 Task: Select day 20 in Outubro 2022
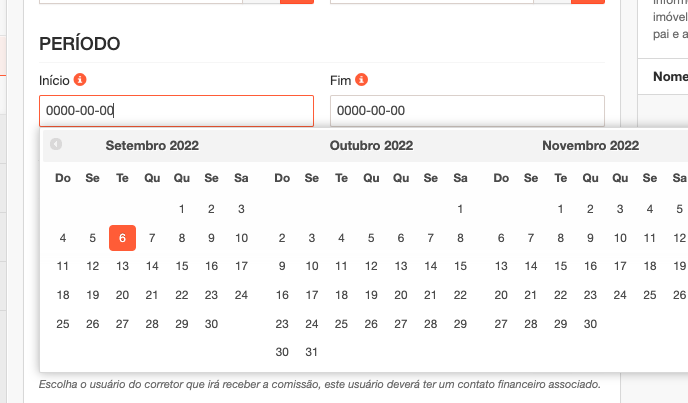click(x=401, y=295)
